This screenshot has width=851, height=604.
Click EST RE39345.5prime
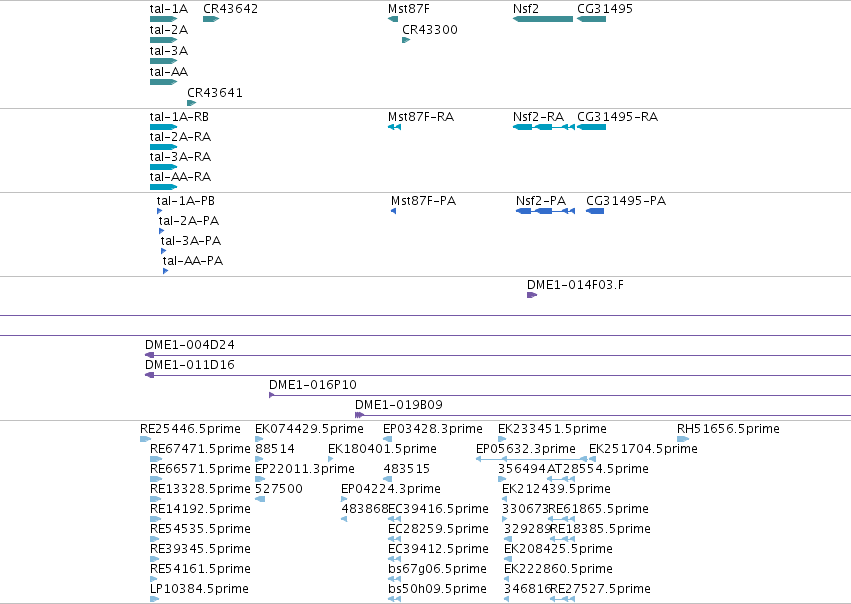155,560
